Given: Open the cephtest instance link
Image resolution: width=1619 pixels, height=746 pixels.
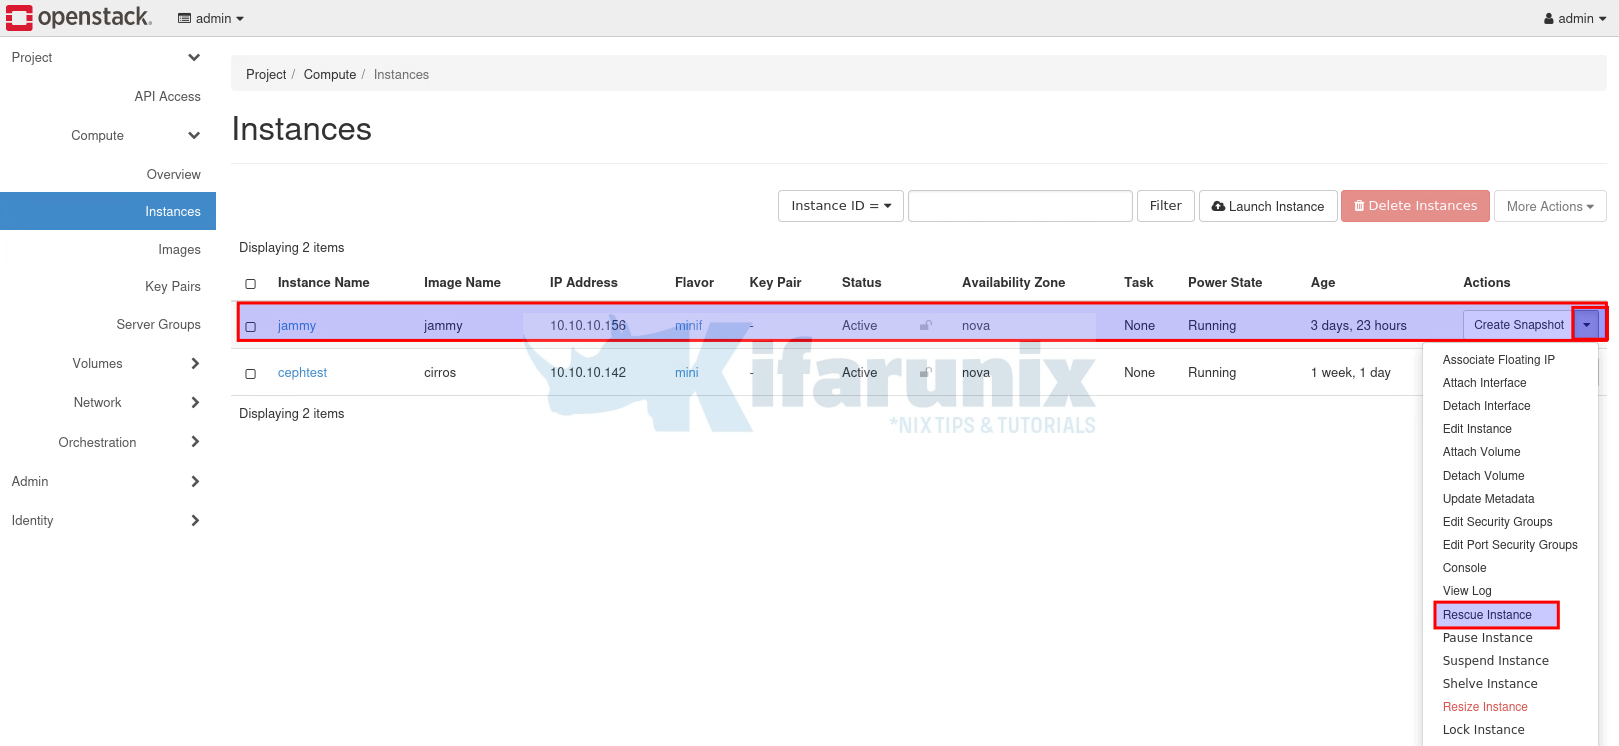Looking at the screenshot, I should [x=302, y=373].
